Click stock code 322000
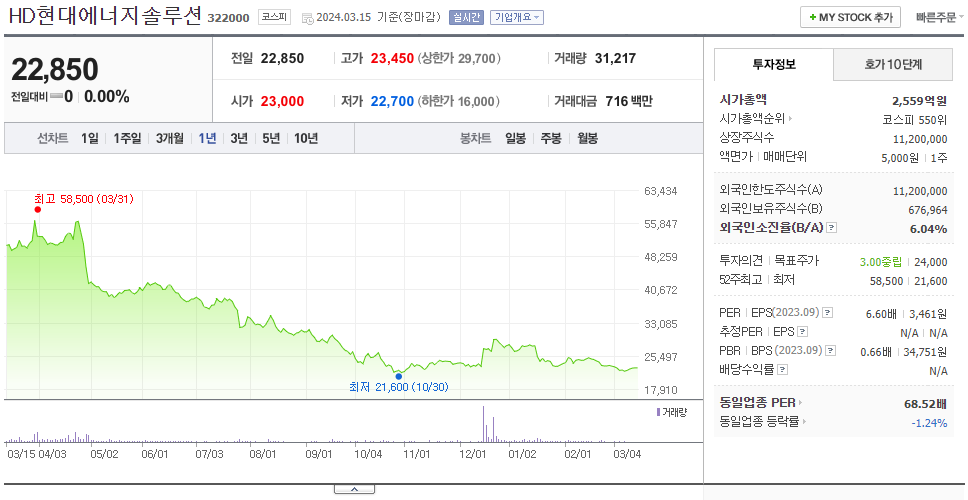 (x=228, y=18)
